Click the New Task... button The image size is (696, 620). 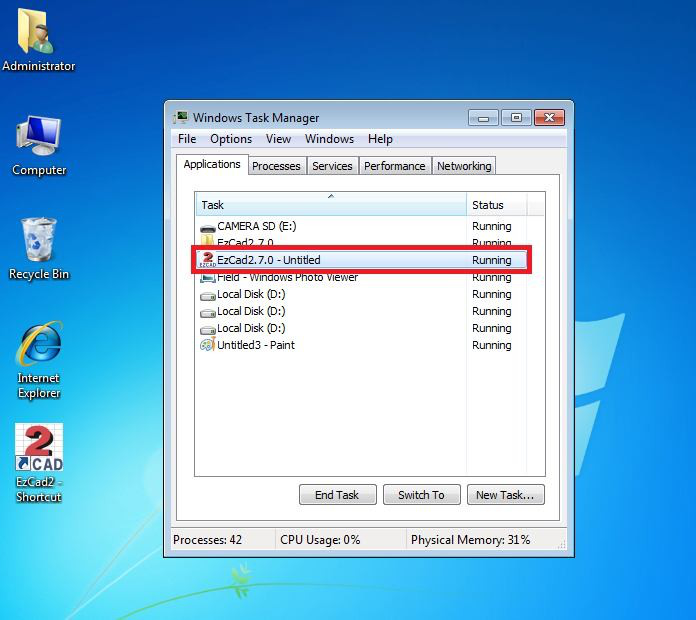click(506, 495)
